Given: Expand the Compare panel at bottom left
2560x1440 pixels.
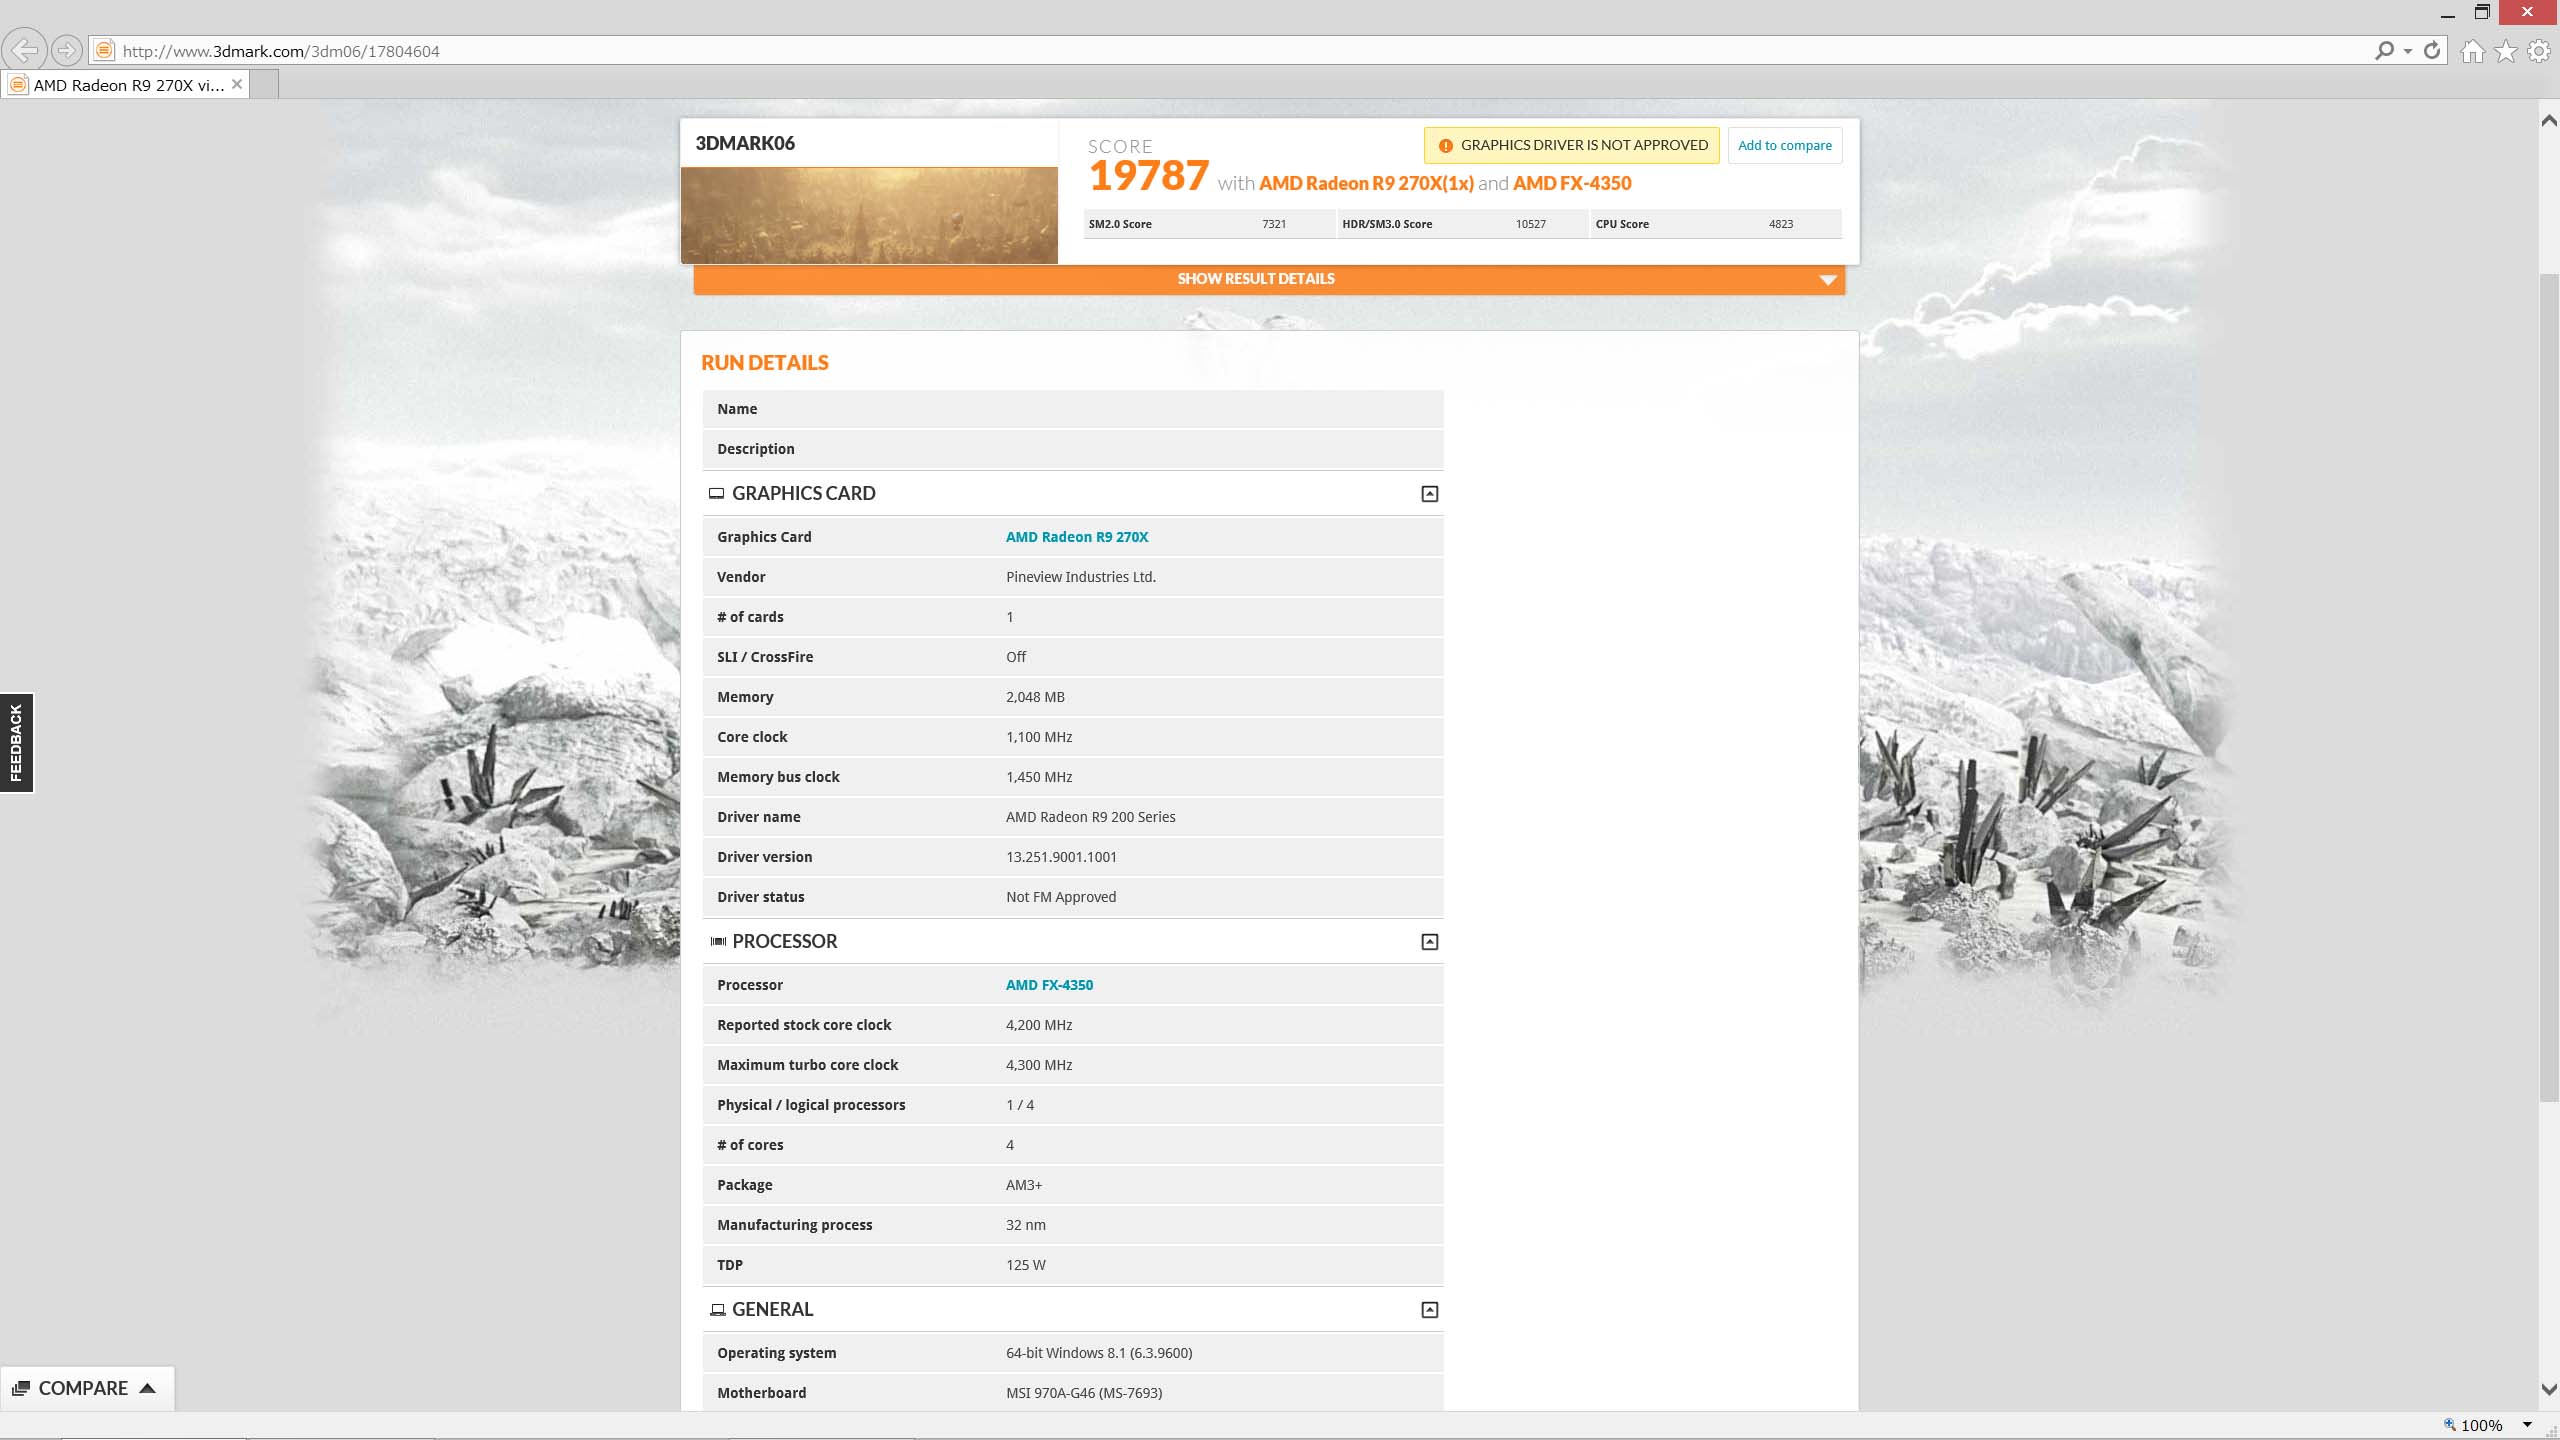Looking at the screenshot, I should (x=87, y=1388).
